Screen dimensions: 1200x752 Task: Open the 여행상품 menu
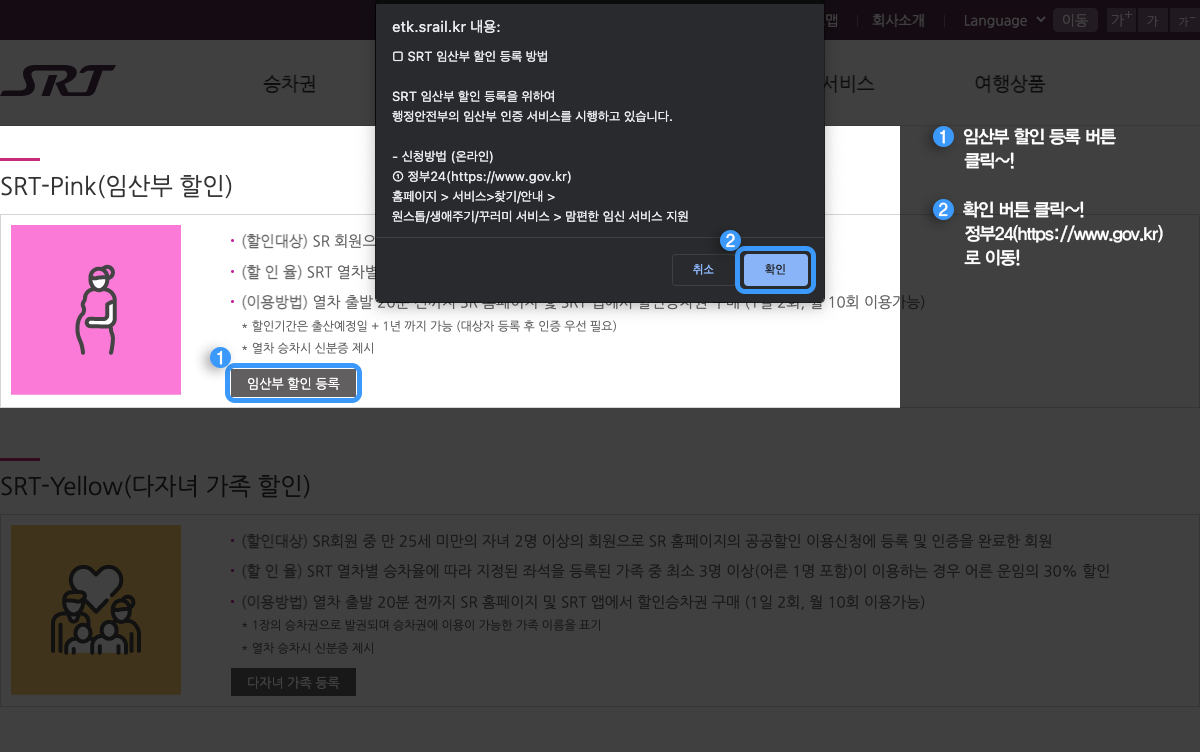click(x=1009, y=83)
